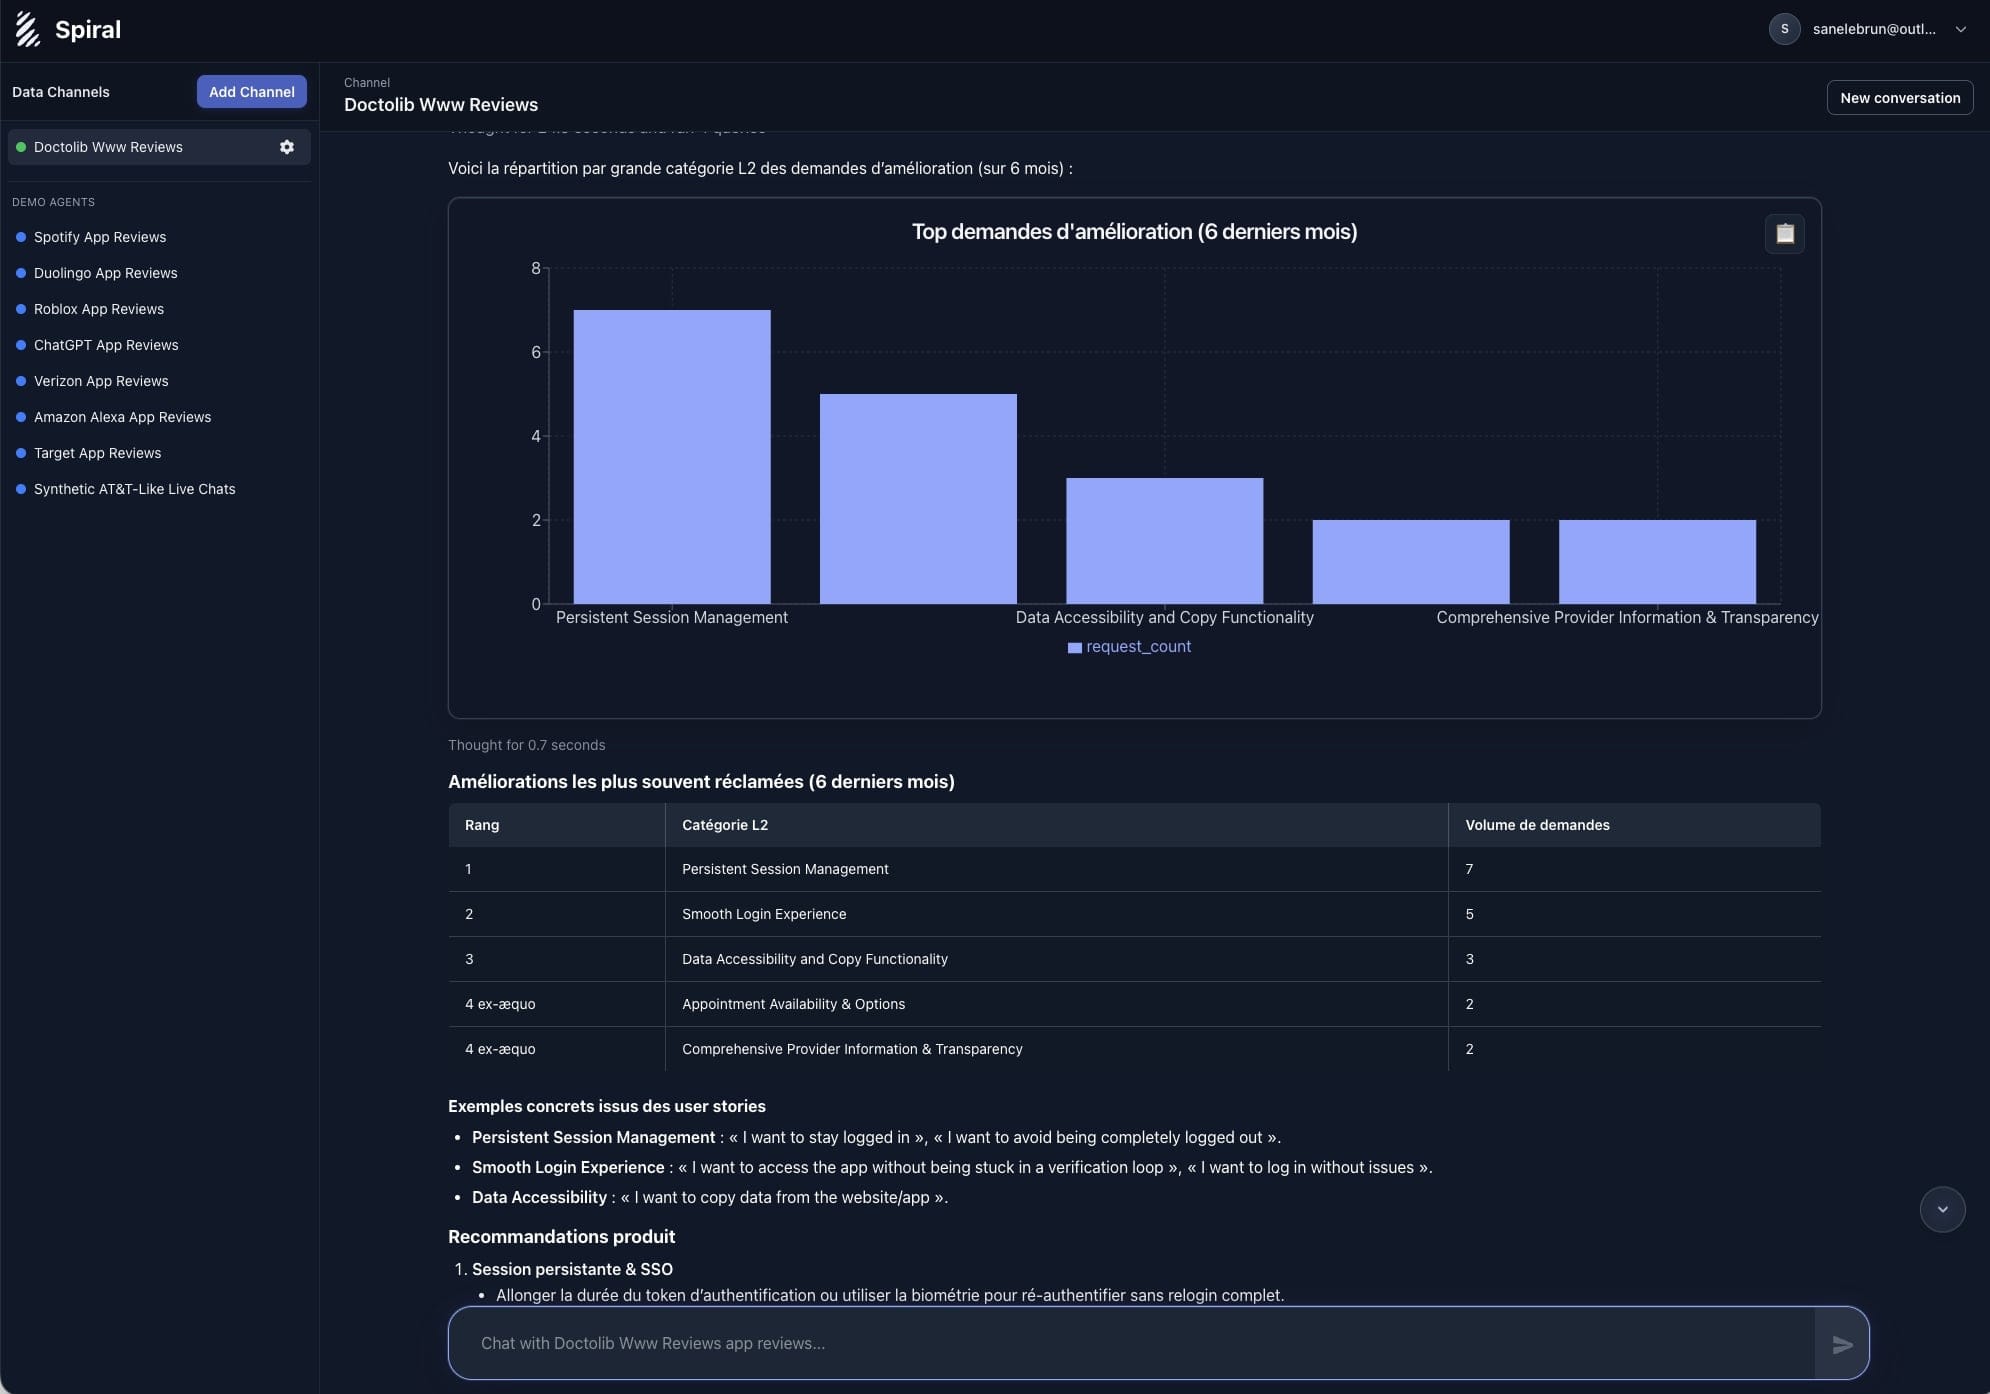The width and height of the screenshot is (1990, 1394).
Task: Select ChatGPT App Reviews agent
Action: point(106,345)
